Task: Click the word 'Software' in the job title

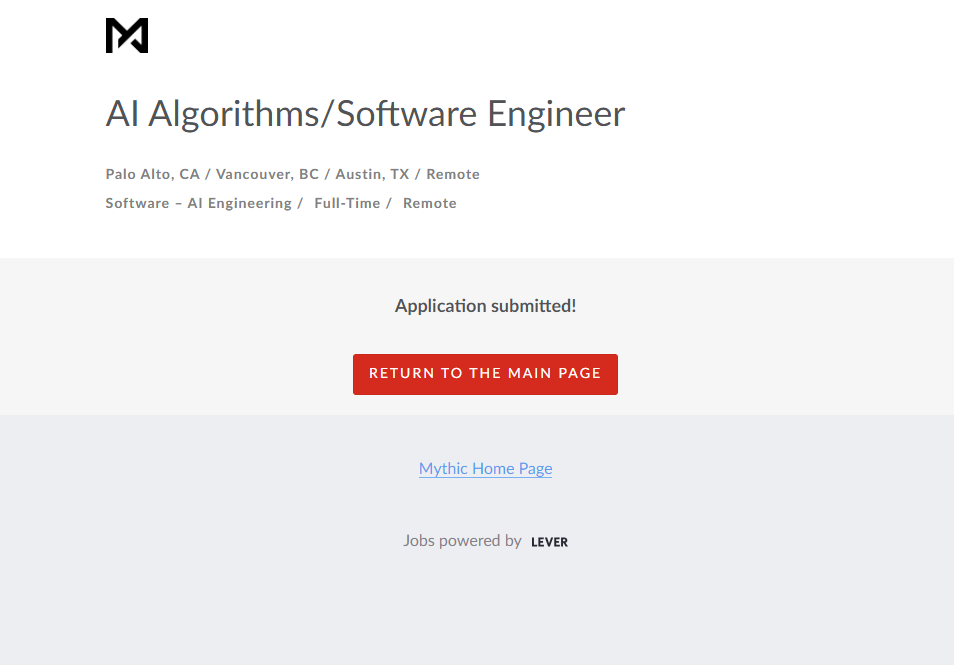Action: 407,114
